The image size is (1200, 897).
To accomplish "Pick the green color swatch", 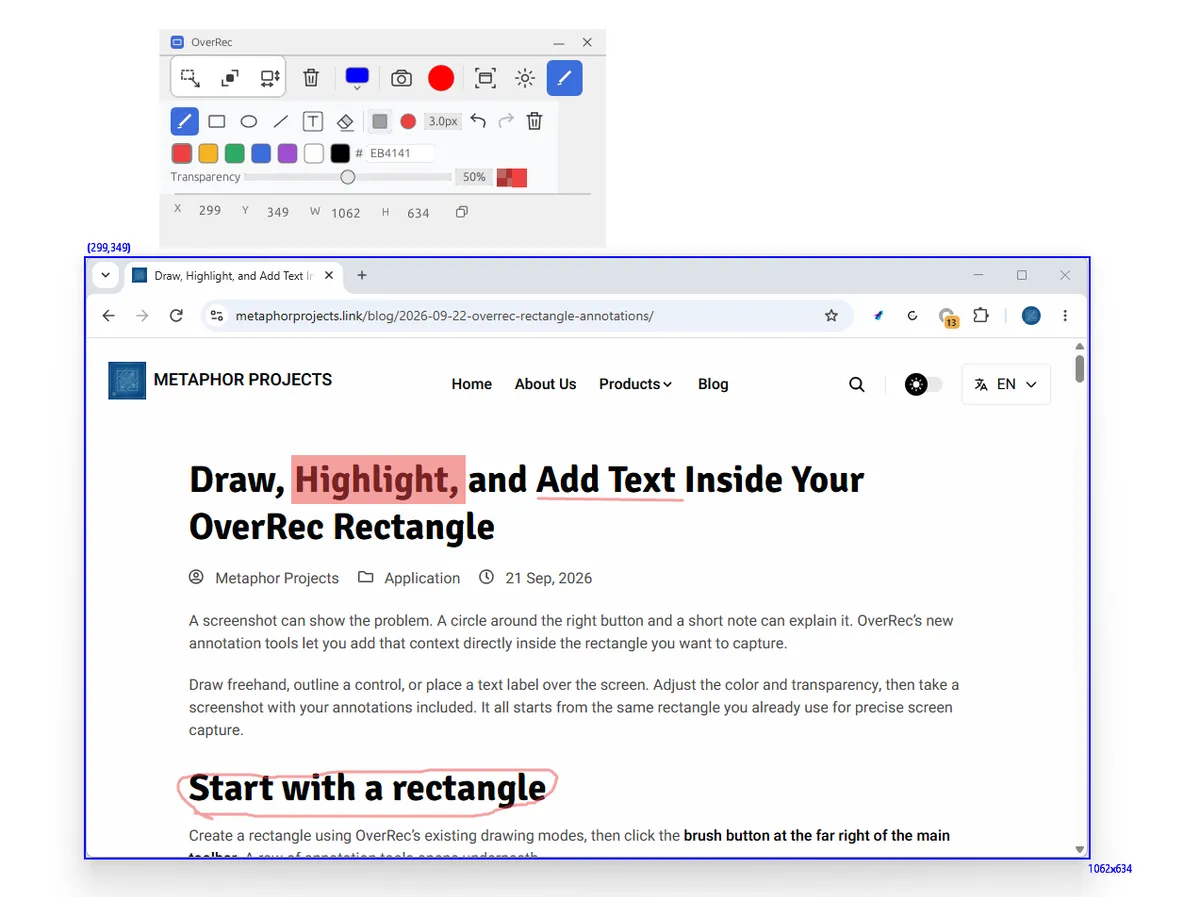I will pos(234,153).
